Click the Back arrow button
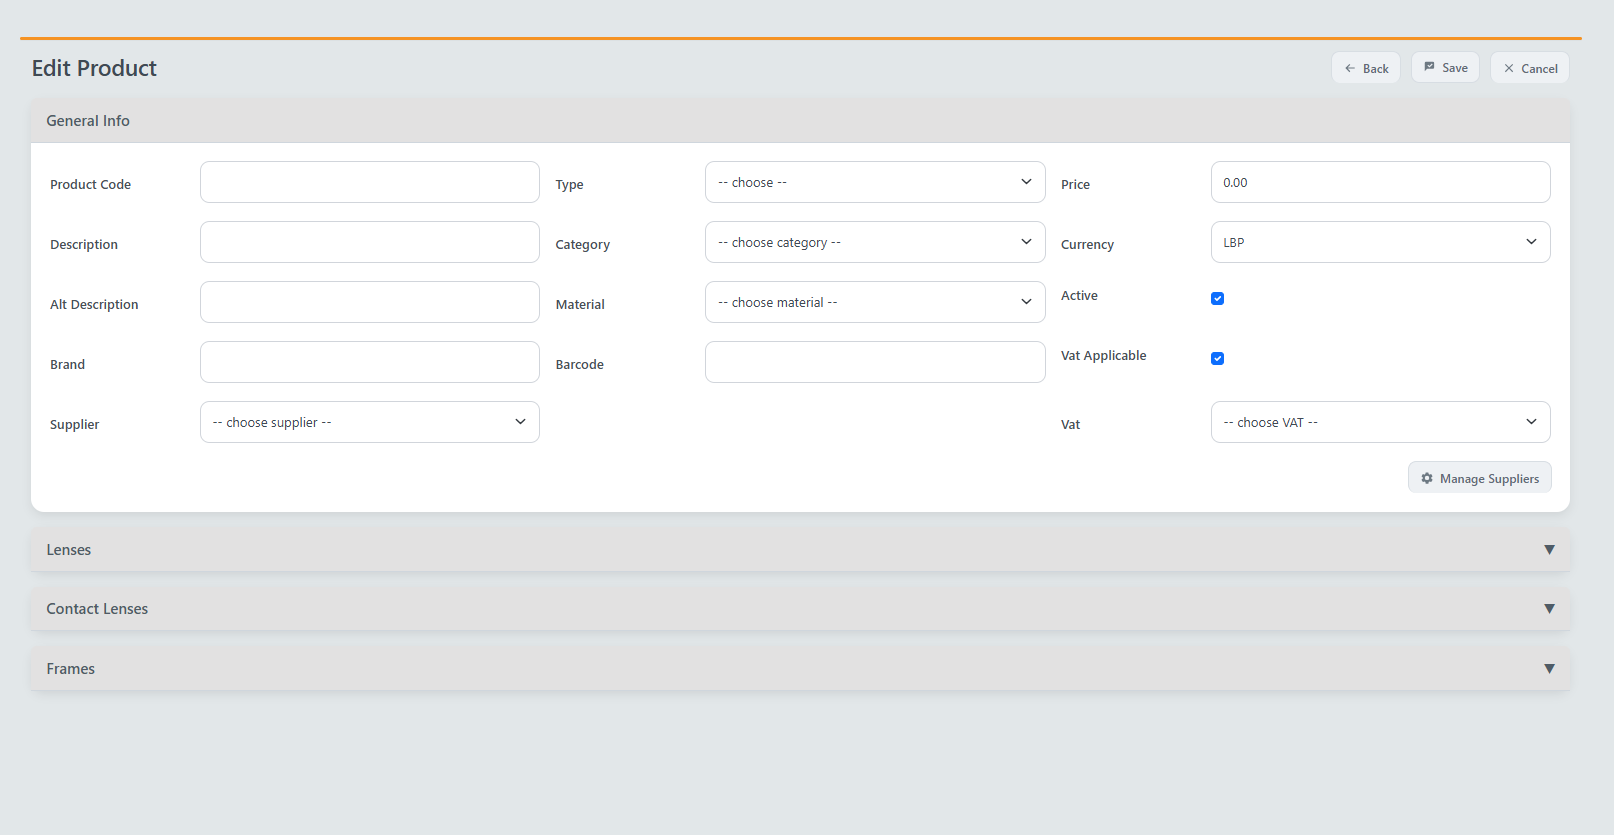 click(x=1365, y=68)
